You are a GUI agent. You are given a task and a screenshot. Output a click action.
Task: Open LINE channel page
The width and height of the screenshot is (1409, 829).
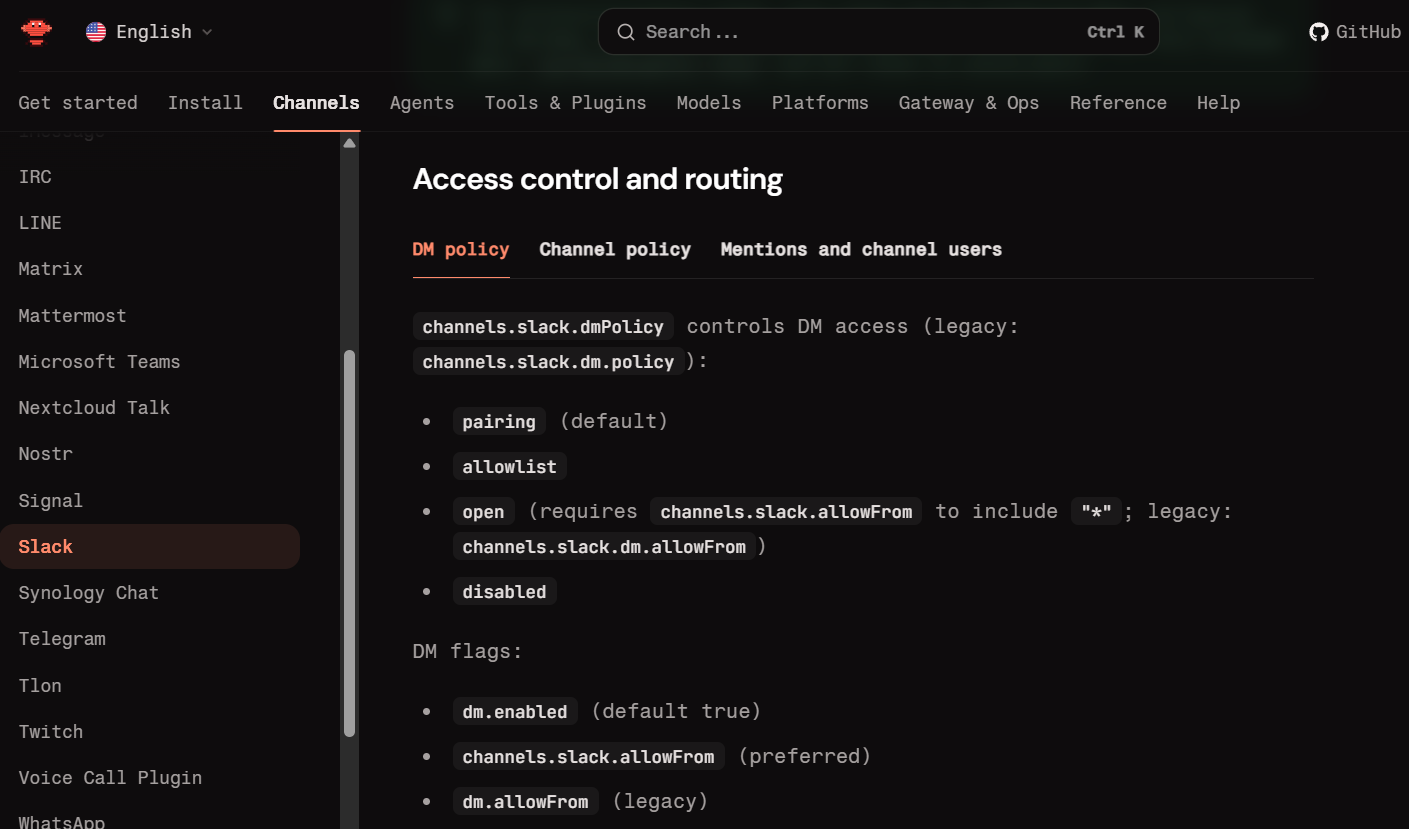tap(40, 222)
